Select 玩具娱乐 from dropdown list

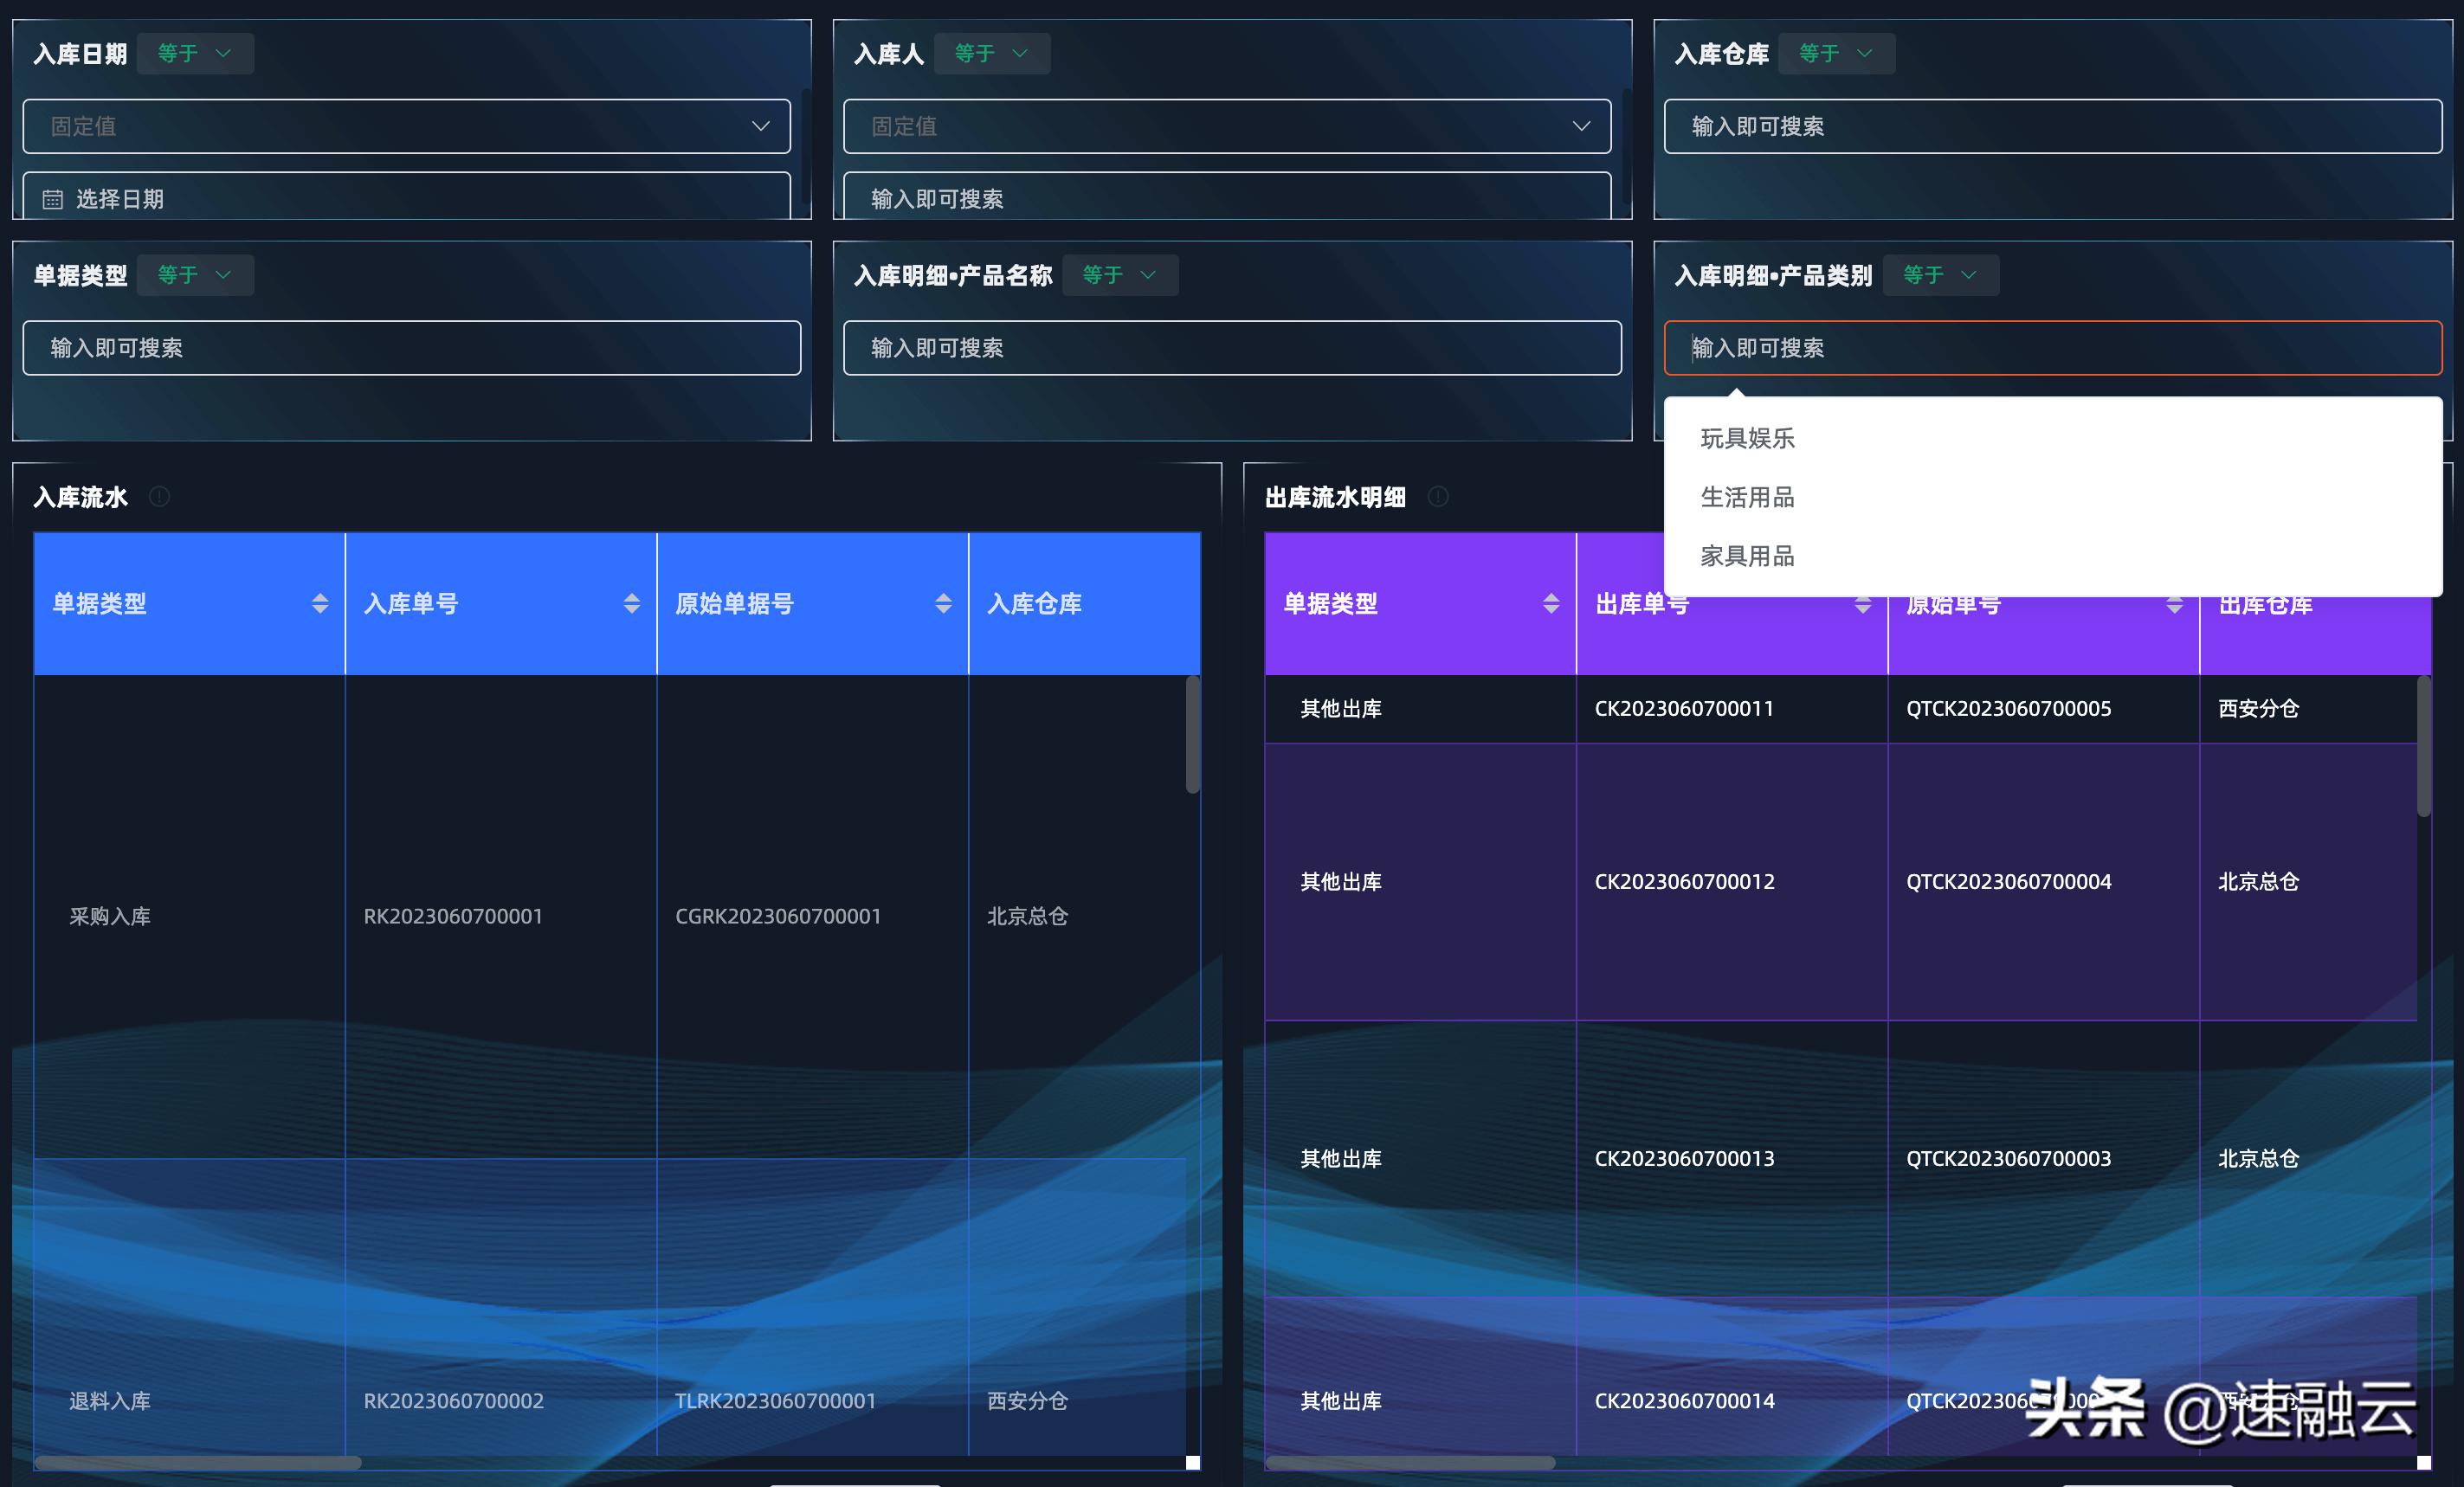pyautogui.click(x=1747, y=438)
